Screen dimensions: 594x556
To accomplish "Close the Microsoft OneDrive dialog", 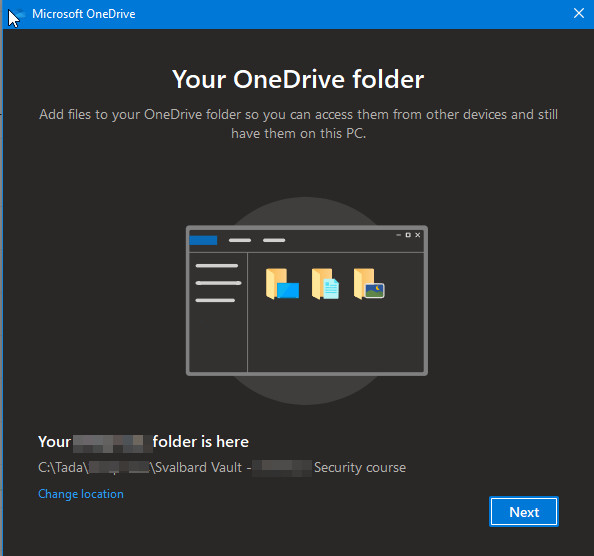I will [578, 13].
